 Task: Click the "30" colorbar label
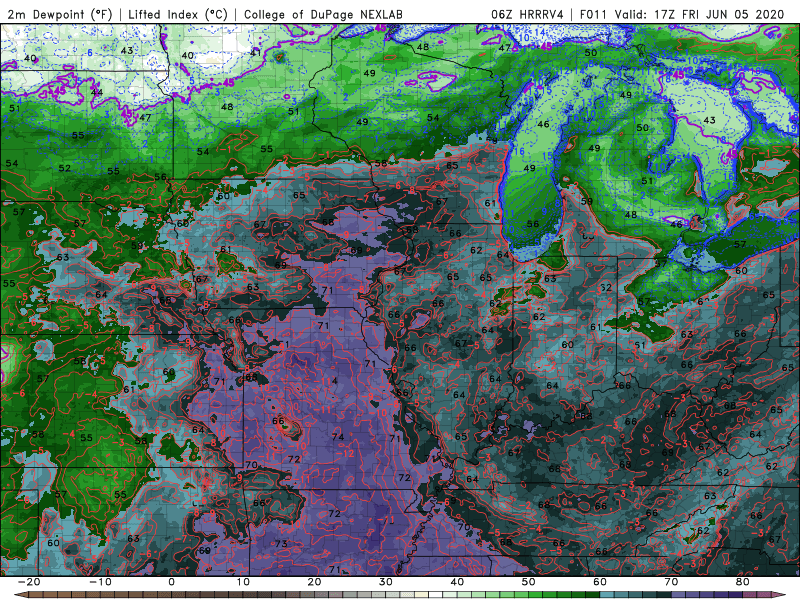tap(386, 582)
